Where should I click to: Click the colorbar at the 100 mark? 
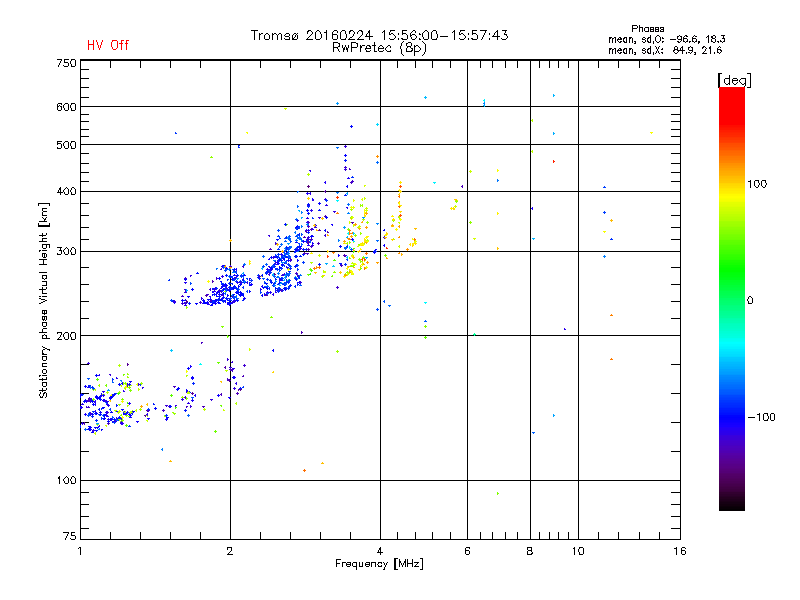[x=732, y=184]
